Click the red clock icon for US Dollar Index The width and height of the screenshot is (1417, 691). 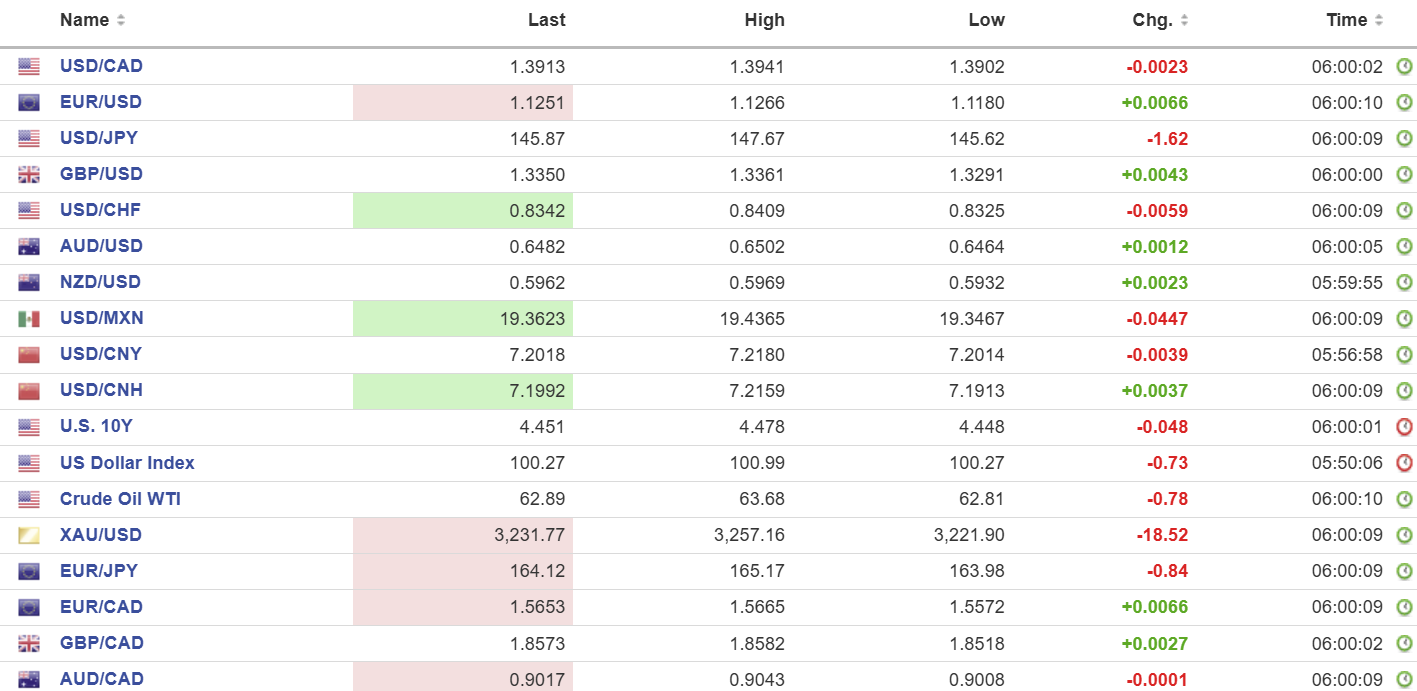pyautogui.click(x=1404, y=463)
